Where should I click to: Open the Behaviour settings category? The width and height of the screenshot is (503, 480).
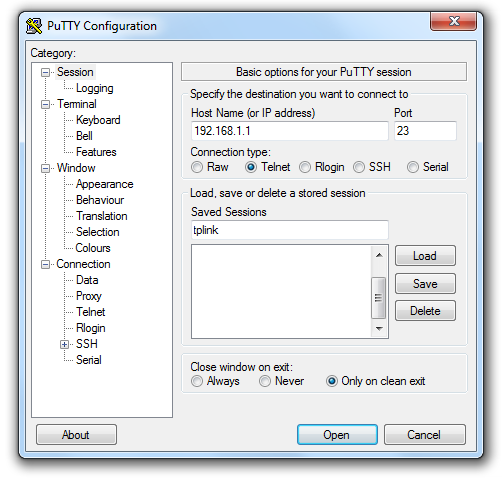100,200
